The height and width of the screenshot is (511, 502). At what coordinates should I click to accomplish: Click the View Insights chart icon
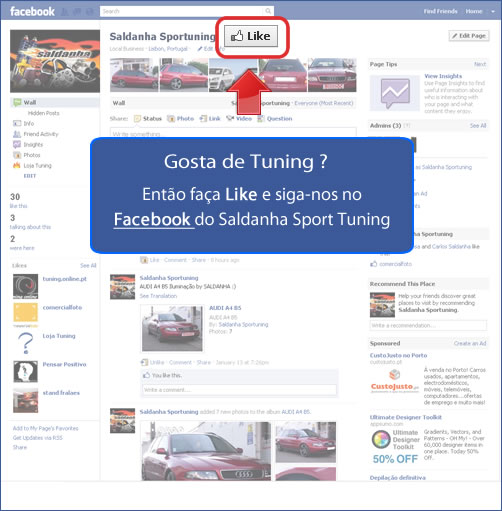point(395,93)
